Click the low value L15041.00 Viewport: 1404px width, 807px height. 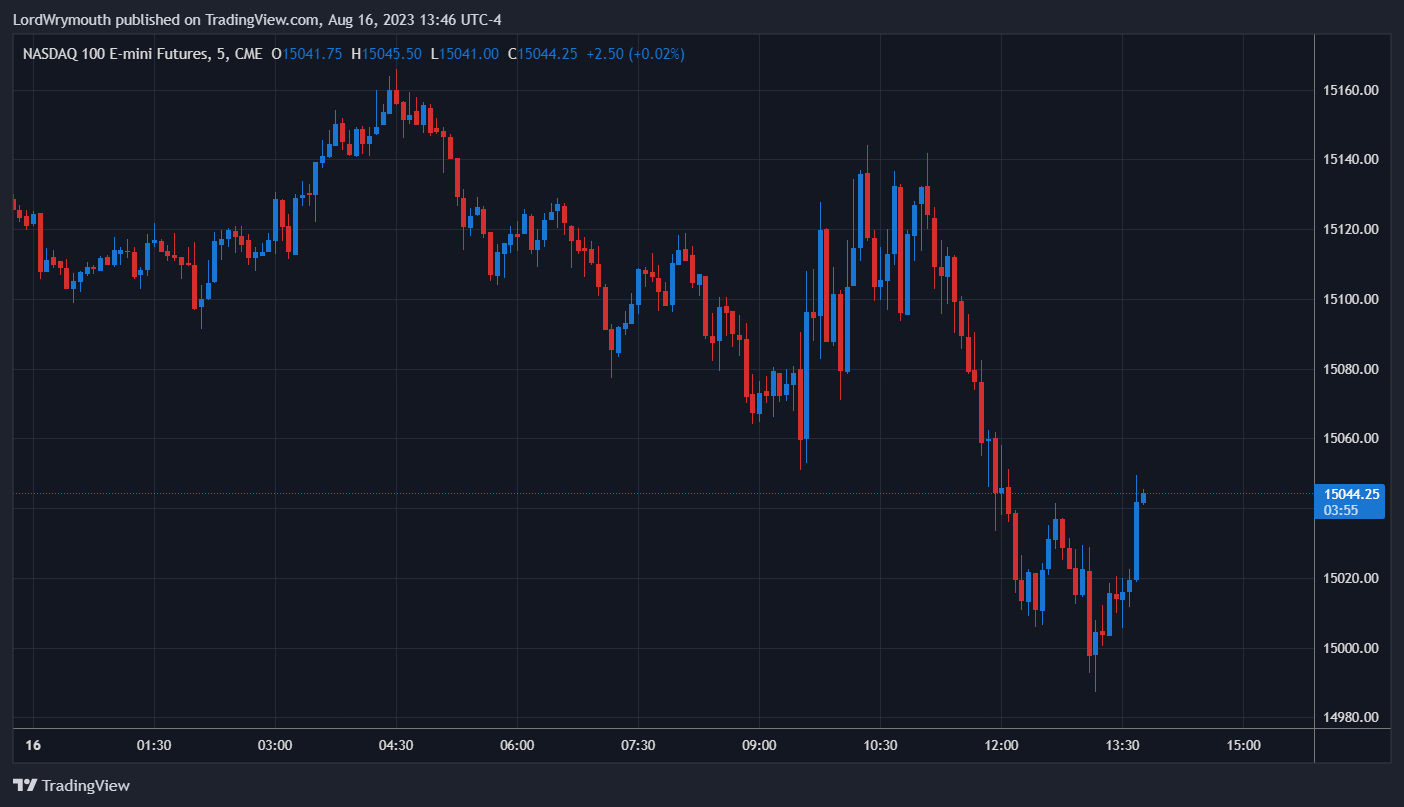tap(464, 54)
